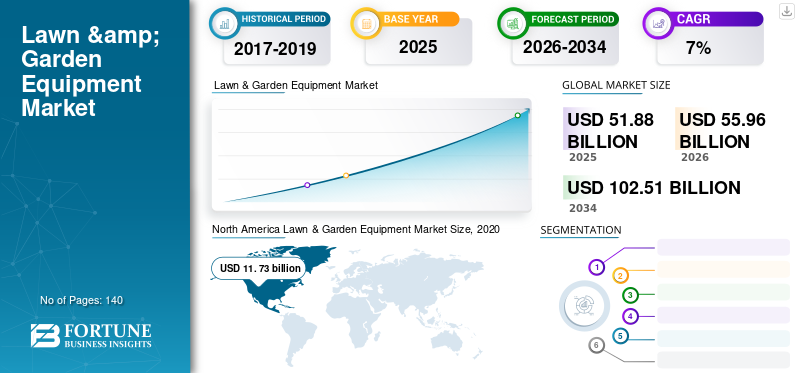Click the Base Year calendar icon

(366, 23)
